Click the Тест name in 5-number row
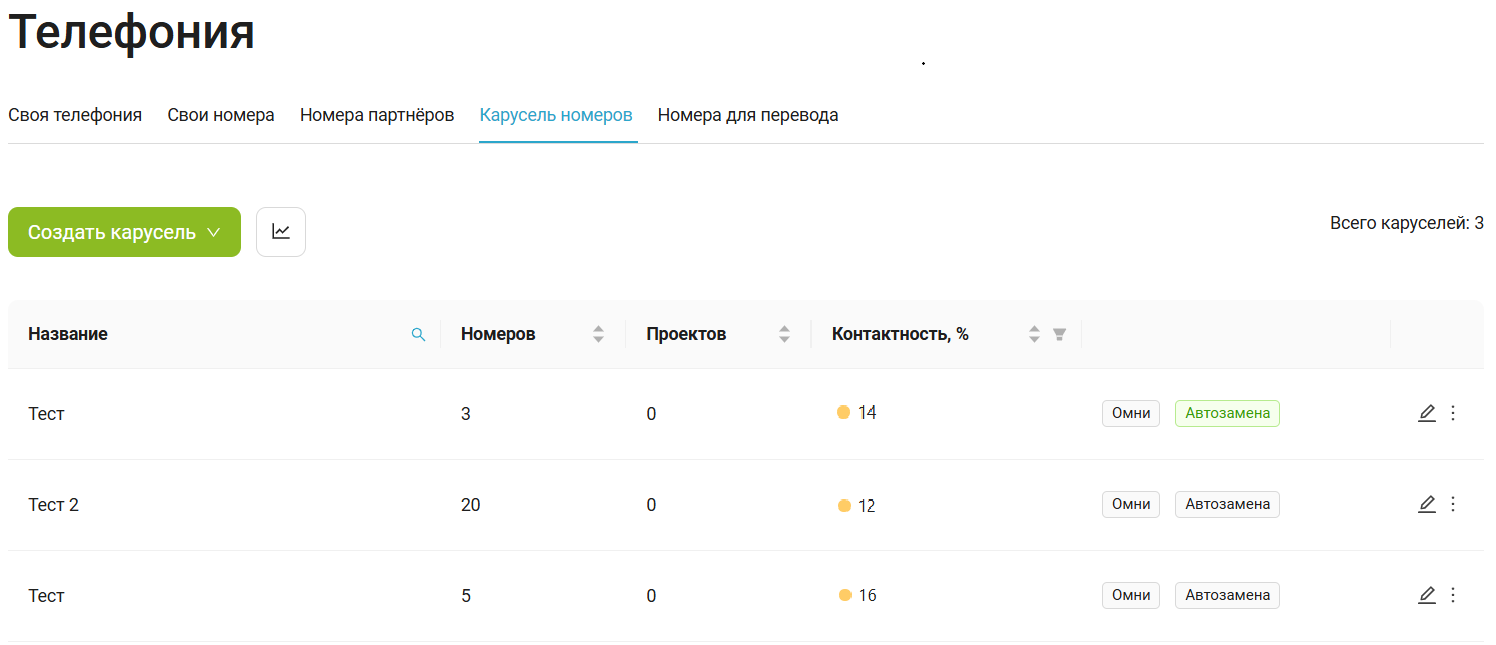 point(46,596)
